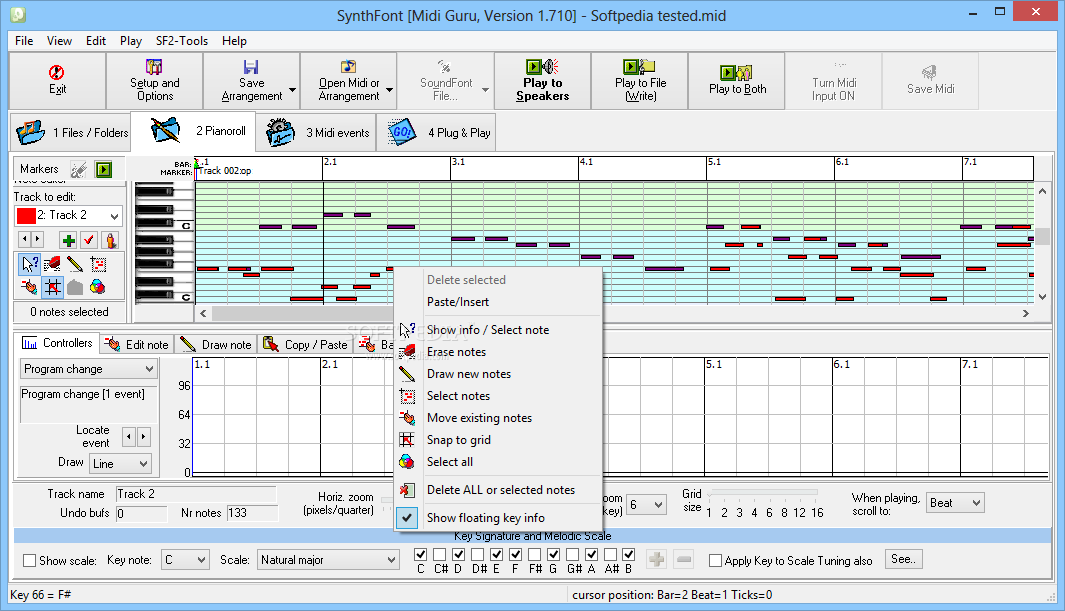This screenshot has width=1065, height=611.
Task: Click the marker edit icon next to Markers
Action: pos(79,169)
